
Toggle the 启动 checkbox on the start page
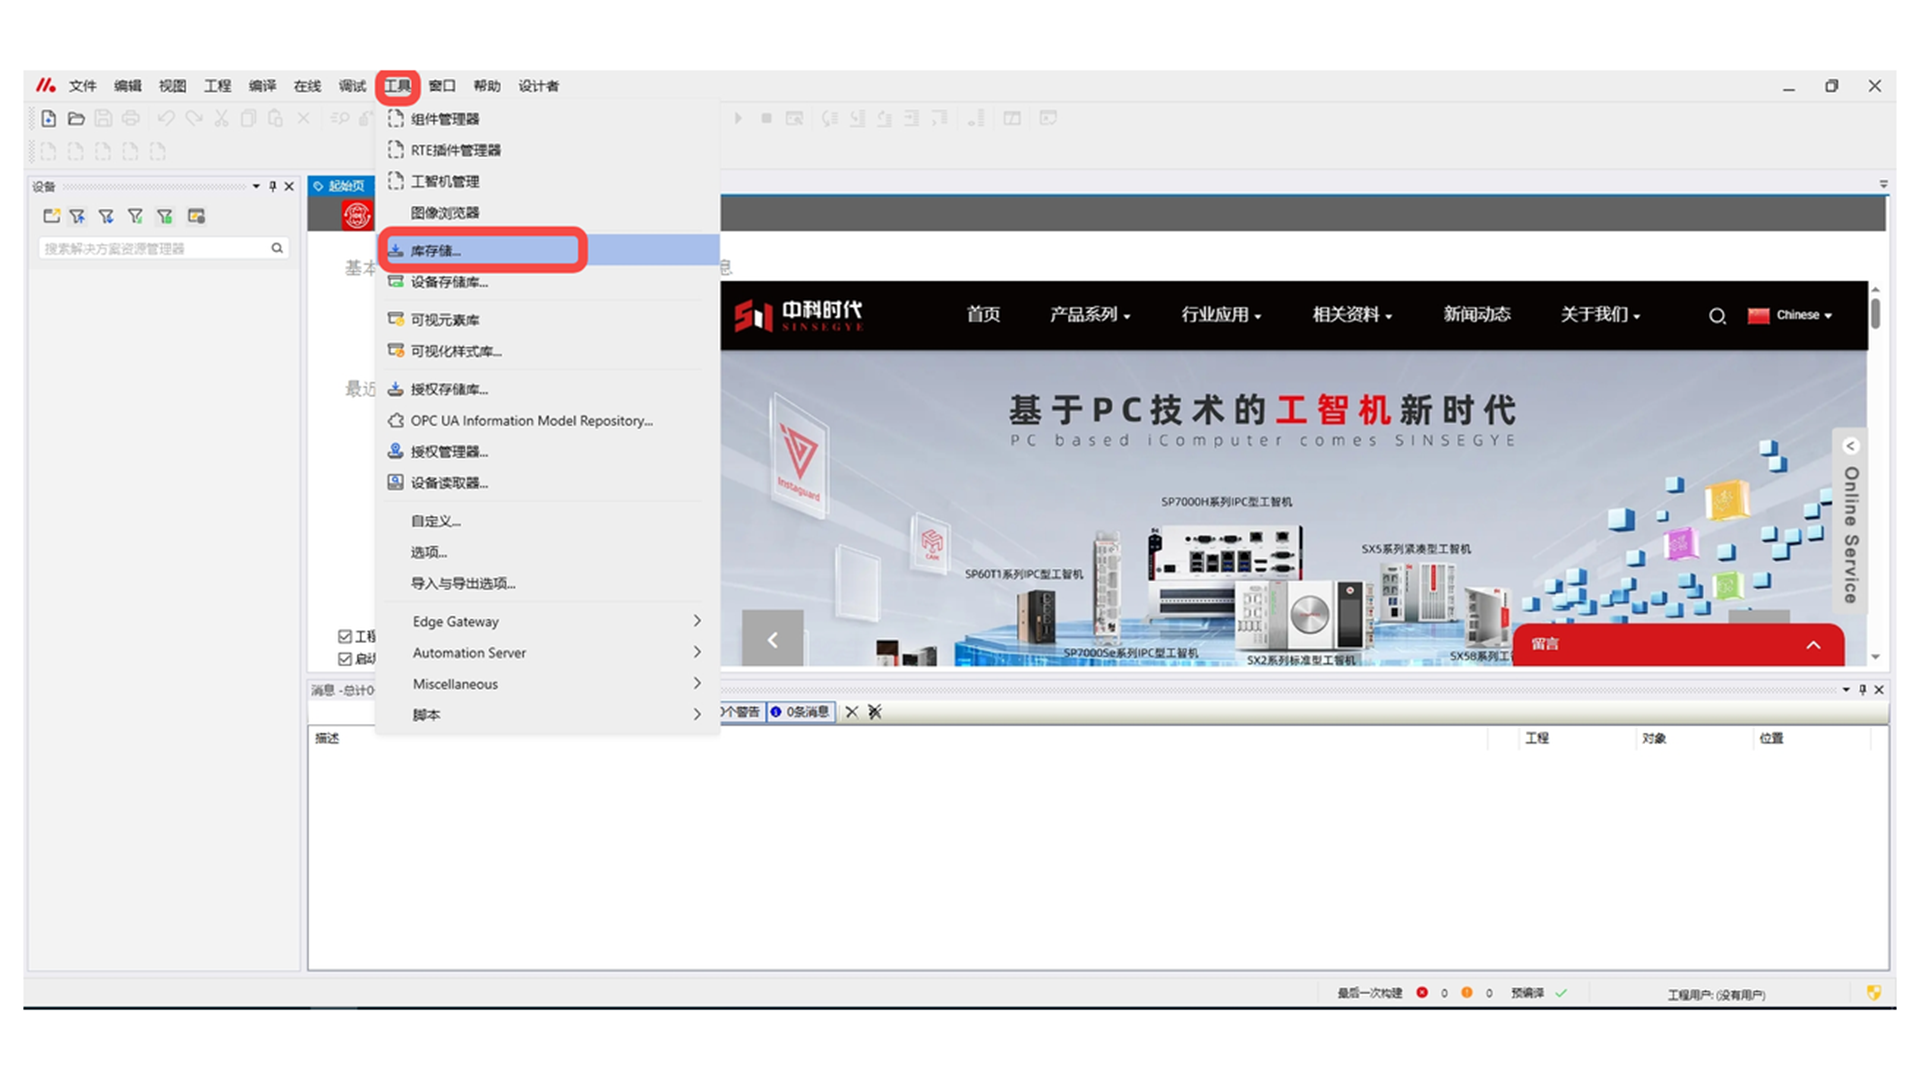[x=345, y=659]
